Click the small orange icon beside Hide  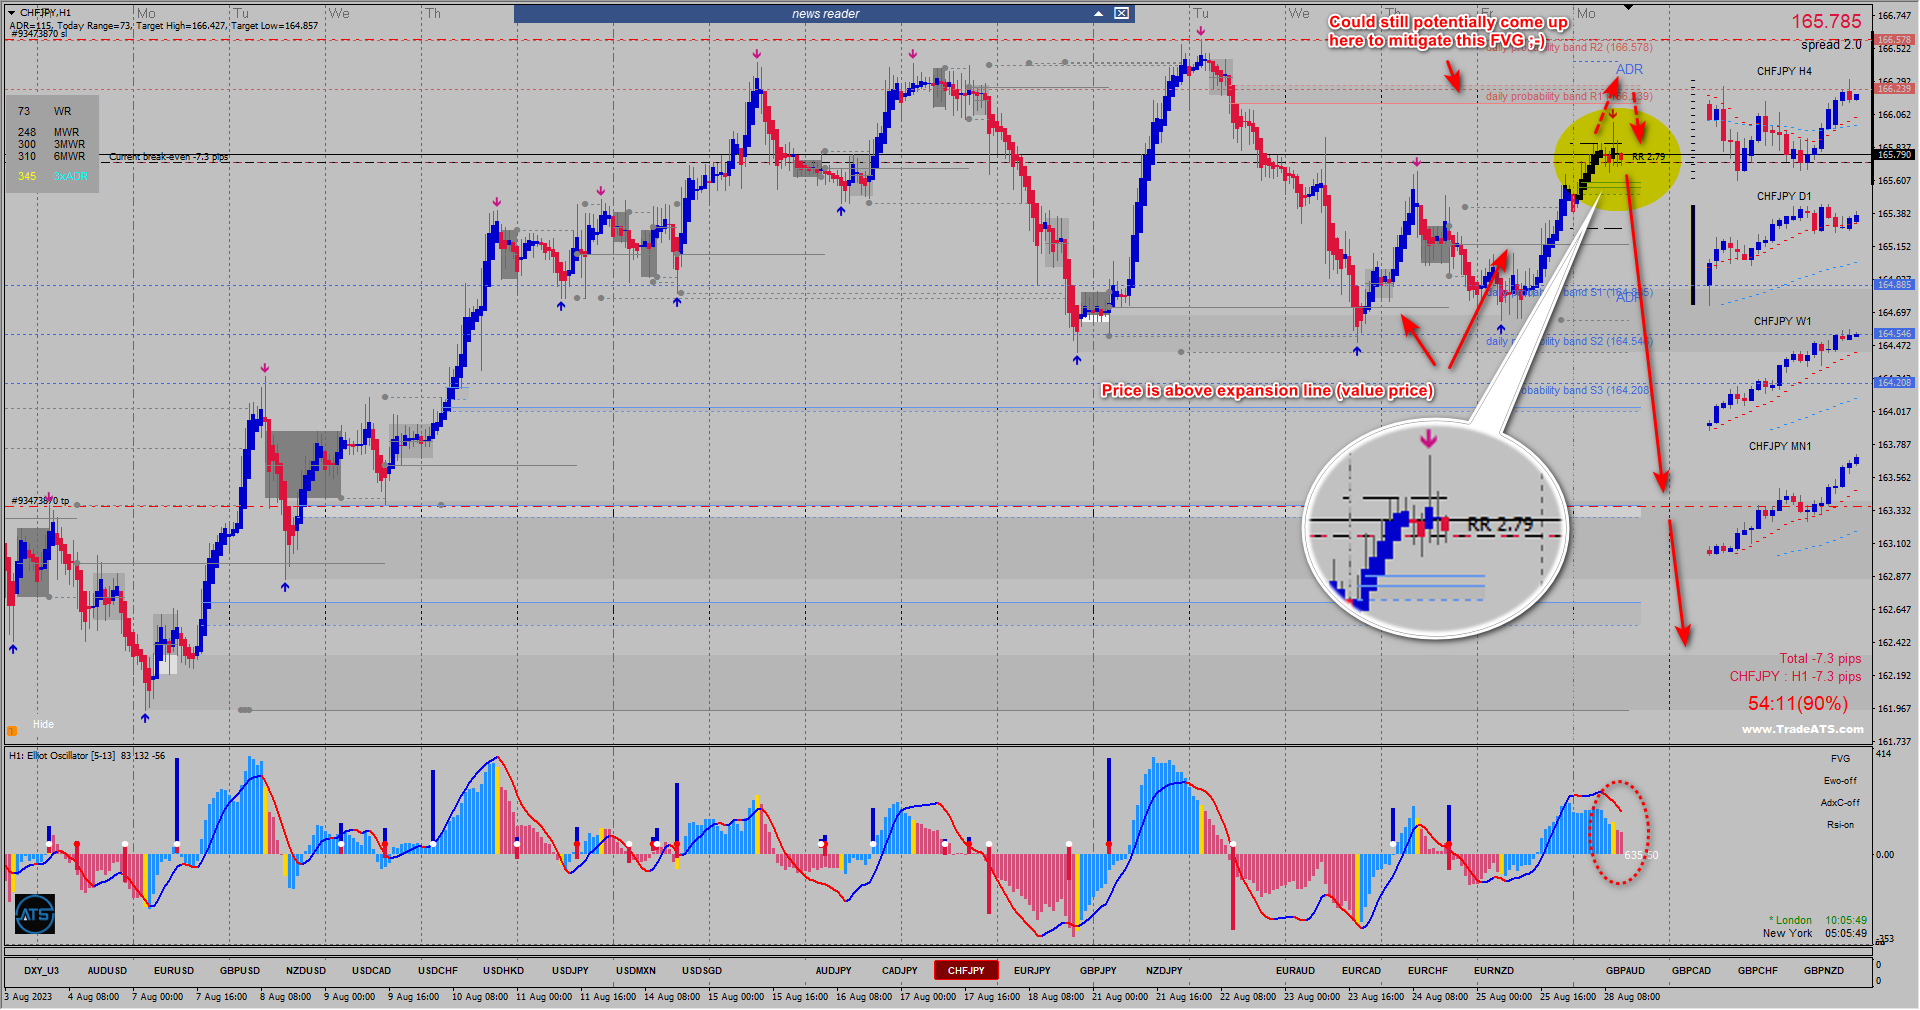tap(12, 730)
